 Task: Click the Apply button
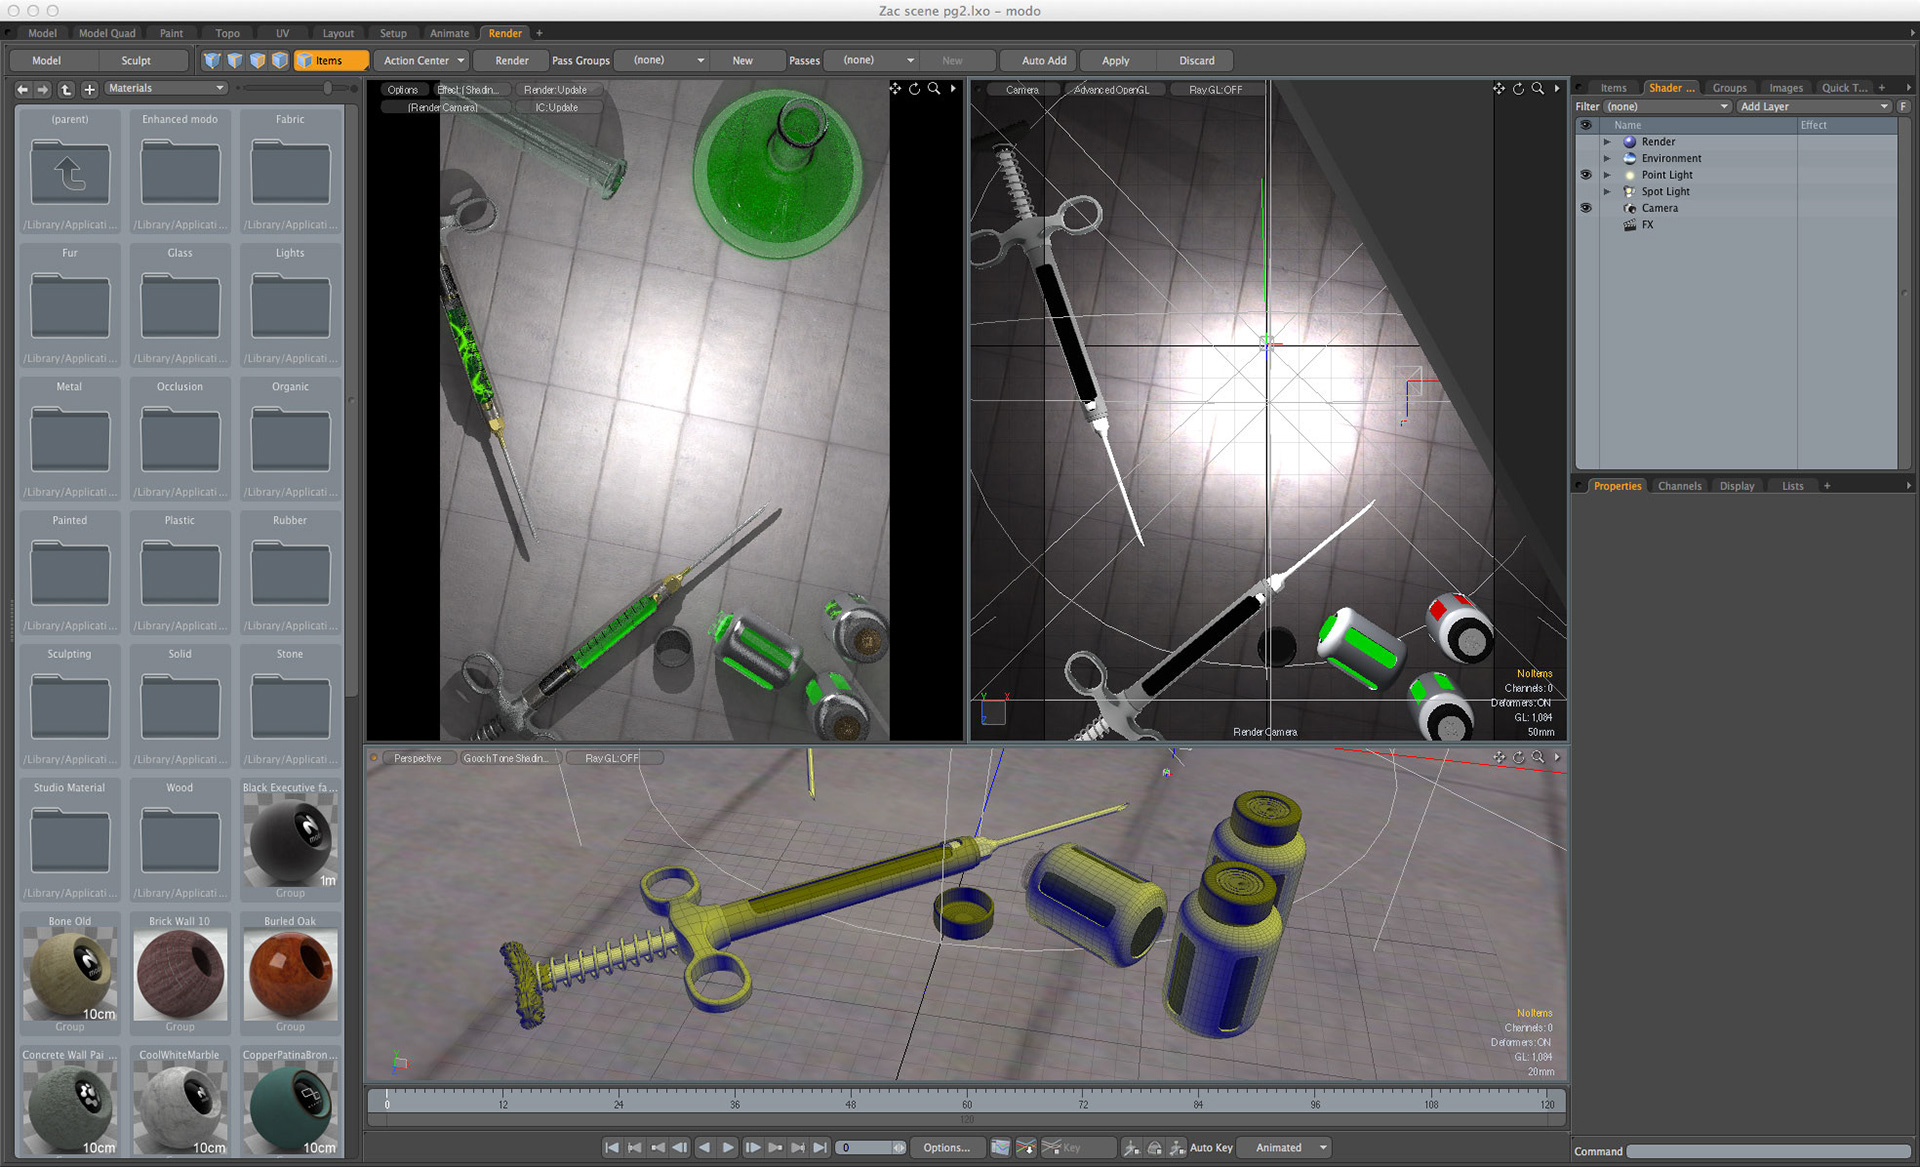[1115, 61]
